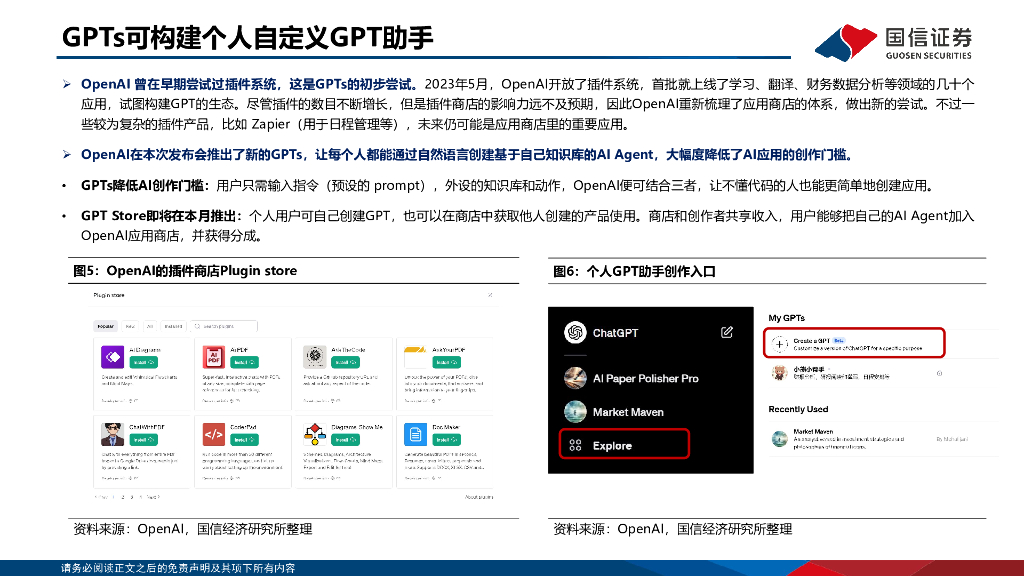Click the Doc Maker blue document icon
The image size is (1024, 576).
click(417, 434)
